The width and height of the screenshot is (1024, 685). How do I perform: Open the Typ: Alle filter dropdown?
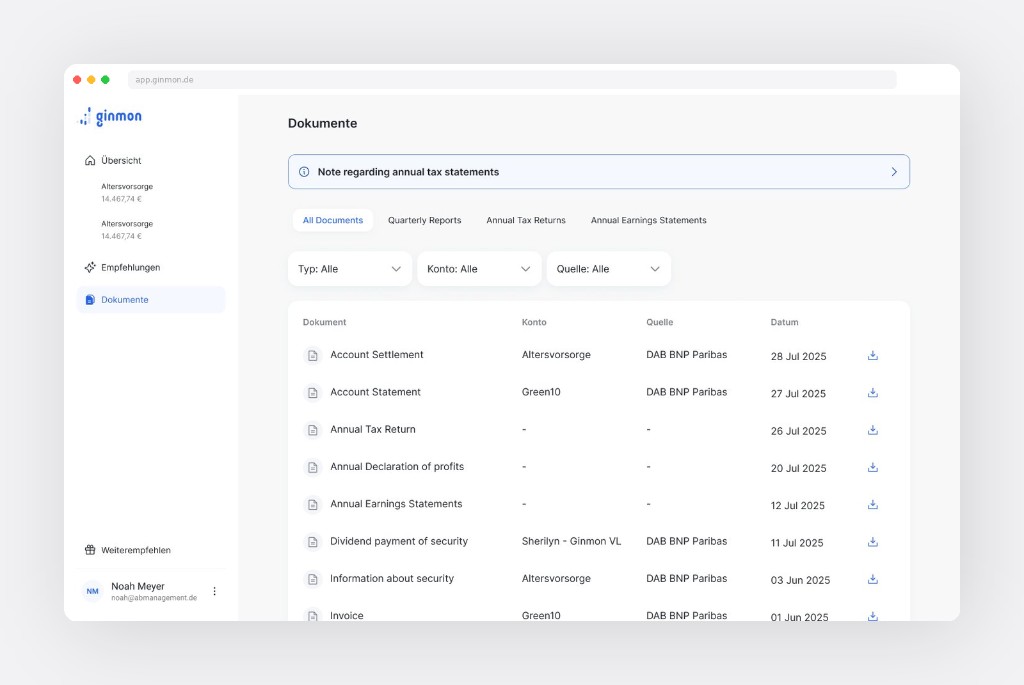[x=349, y=269]
